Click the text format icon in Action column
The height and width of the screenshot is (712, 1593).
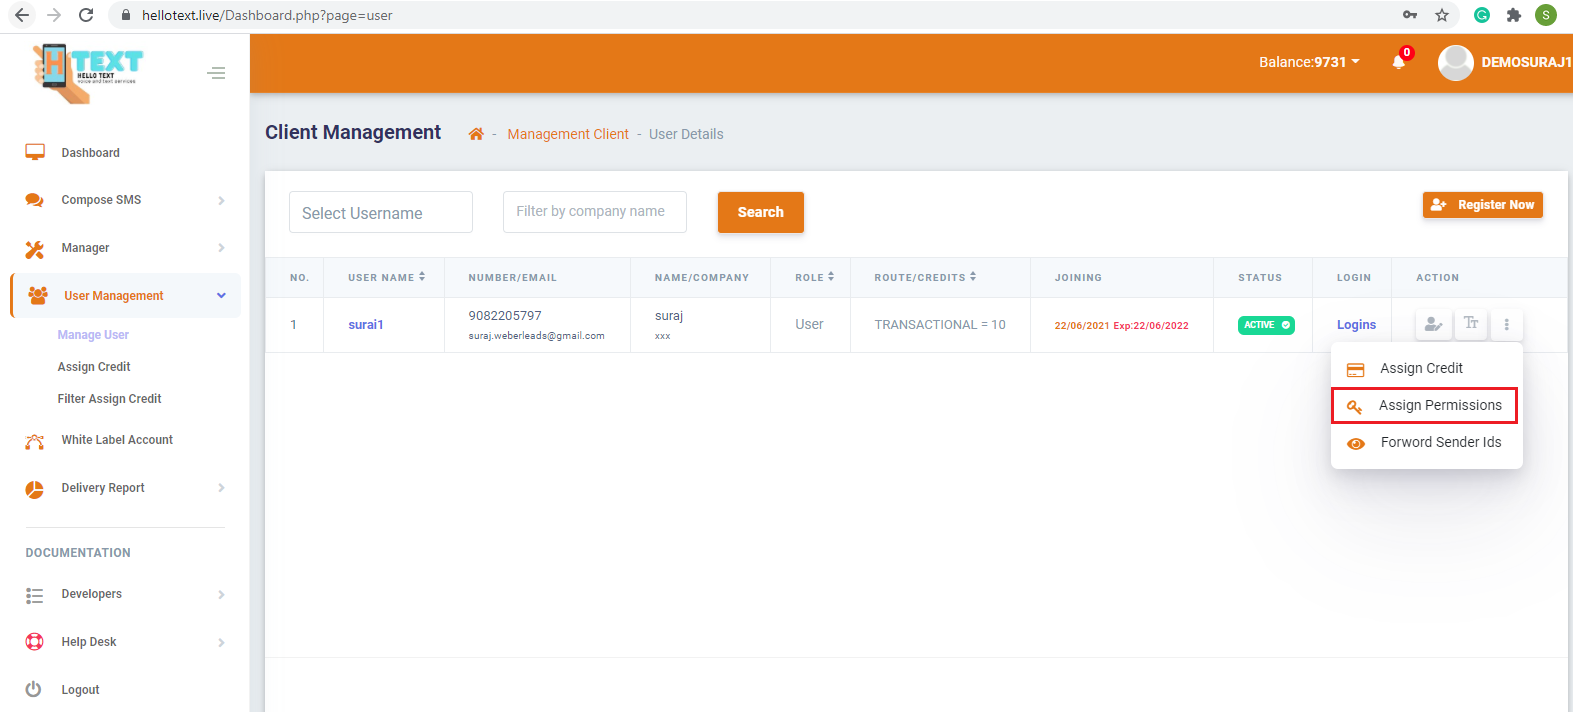pyautogui.click(x=1471, y=324)
